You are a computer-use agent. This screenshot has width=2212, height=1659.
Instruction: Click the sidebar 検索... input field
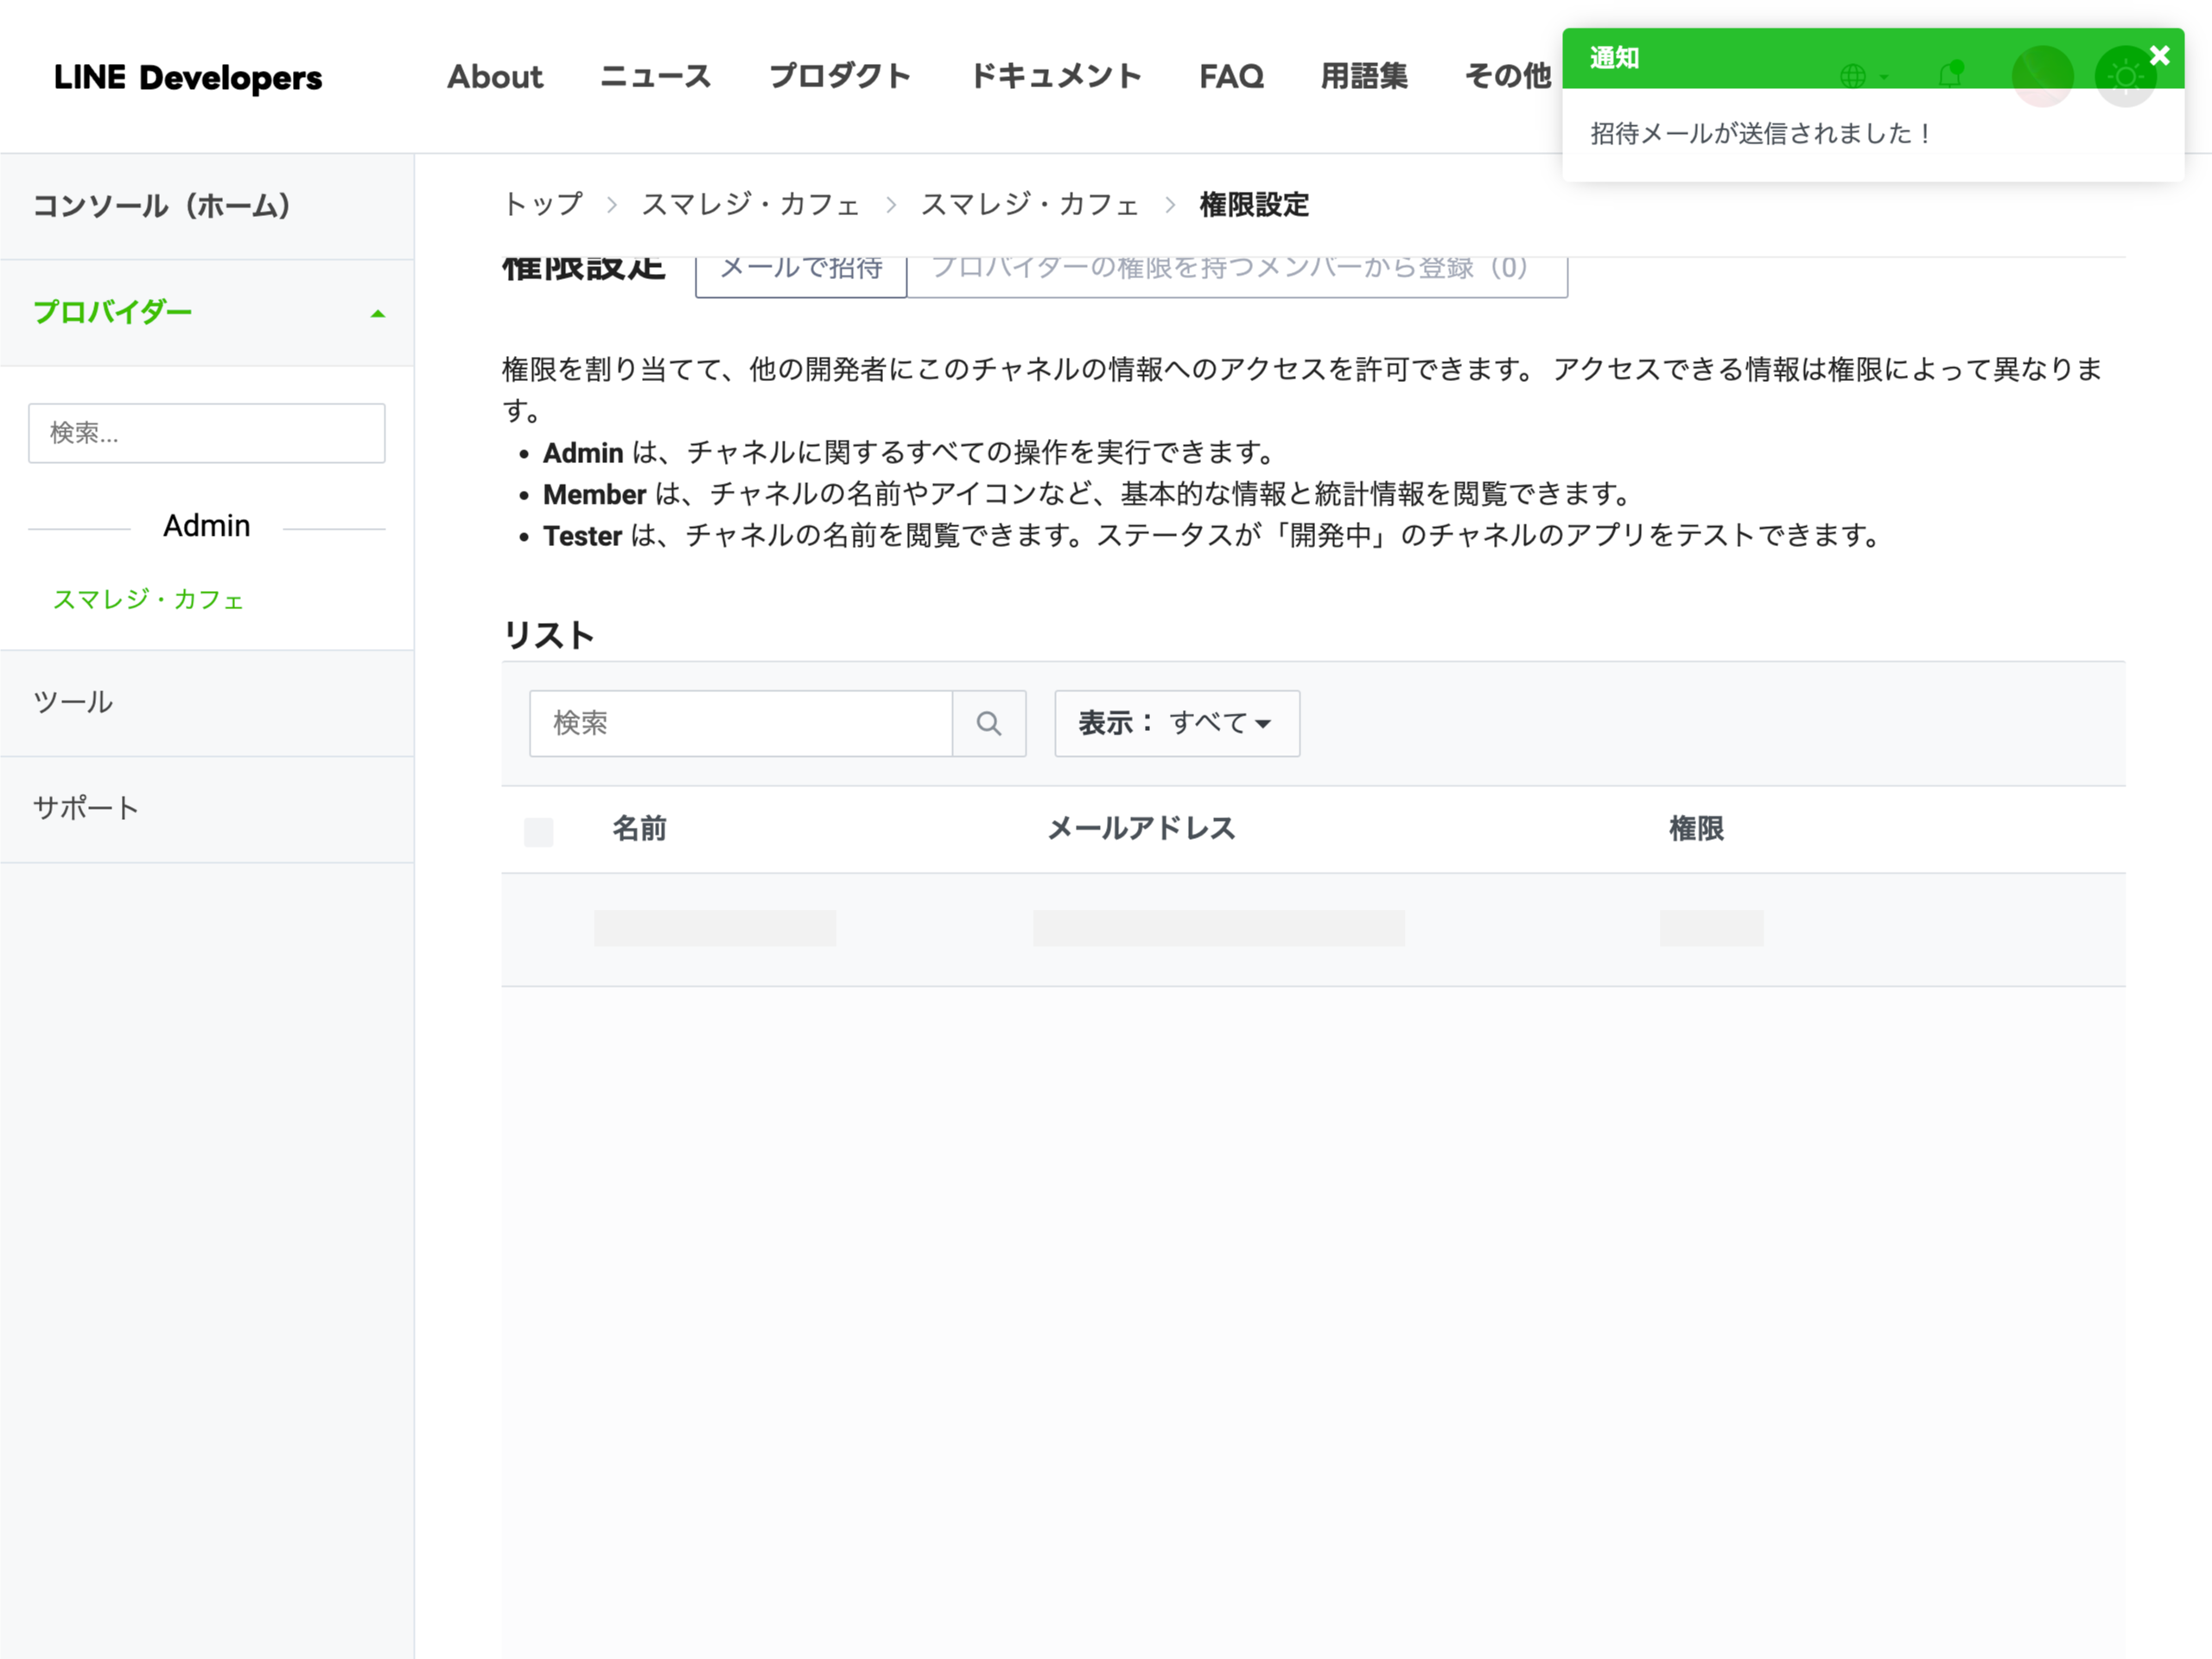(x=207, y=433)
